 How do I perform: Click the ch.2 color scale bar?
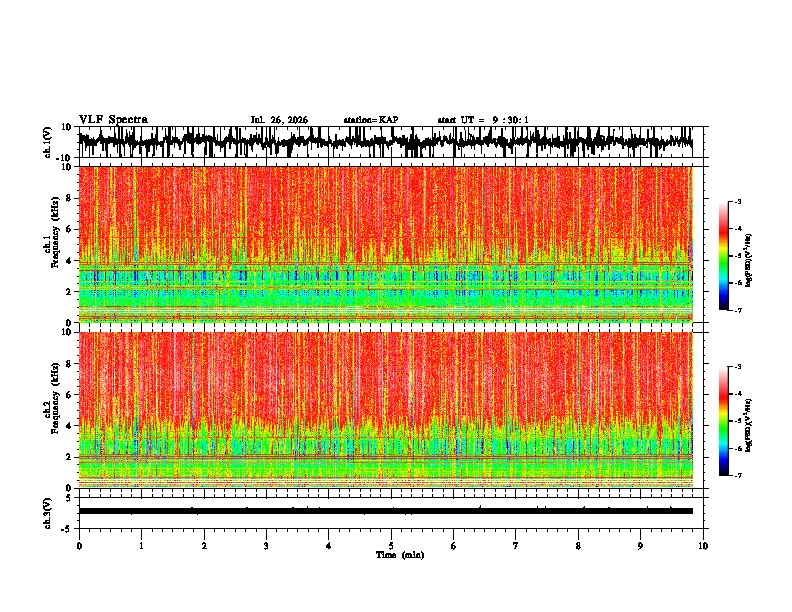(x=724, y=421)
